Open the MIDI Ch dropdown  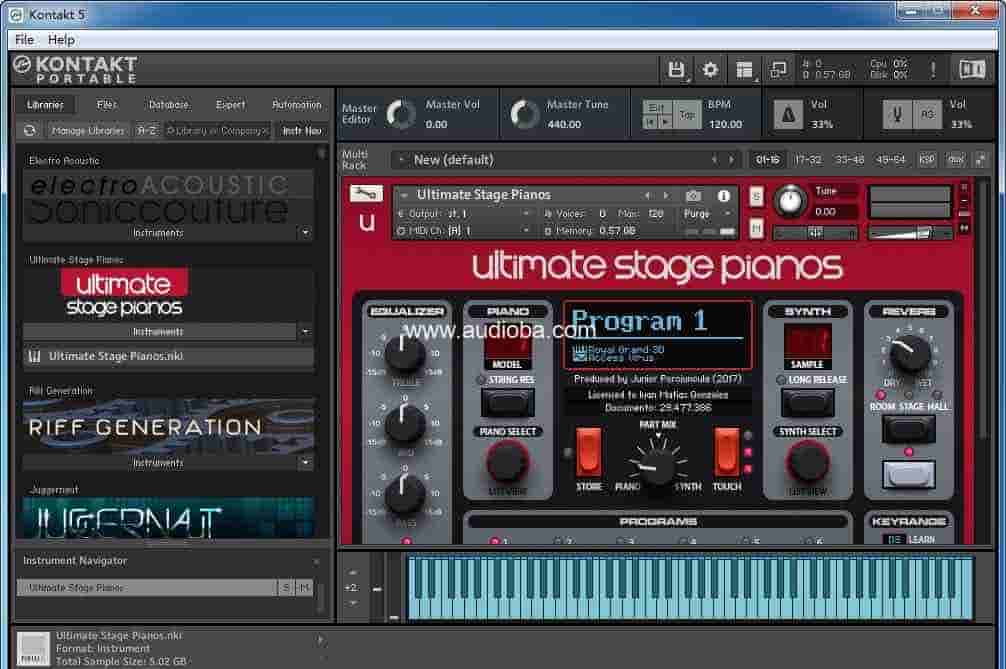(x=463, y=230)
